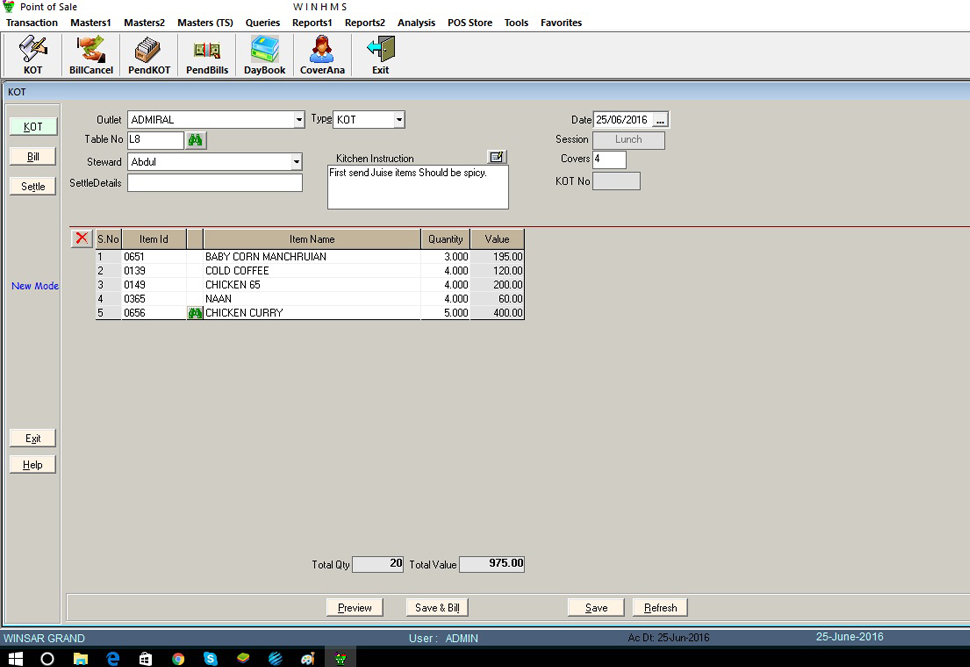970x667 pixels.
Task: Click the sidebar Exit button
Action: pyautogui.click(x=33, y=438)
